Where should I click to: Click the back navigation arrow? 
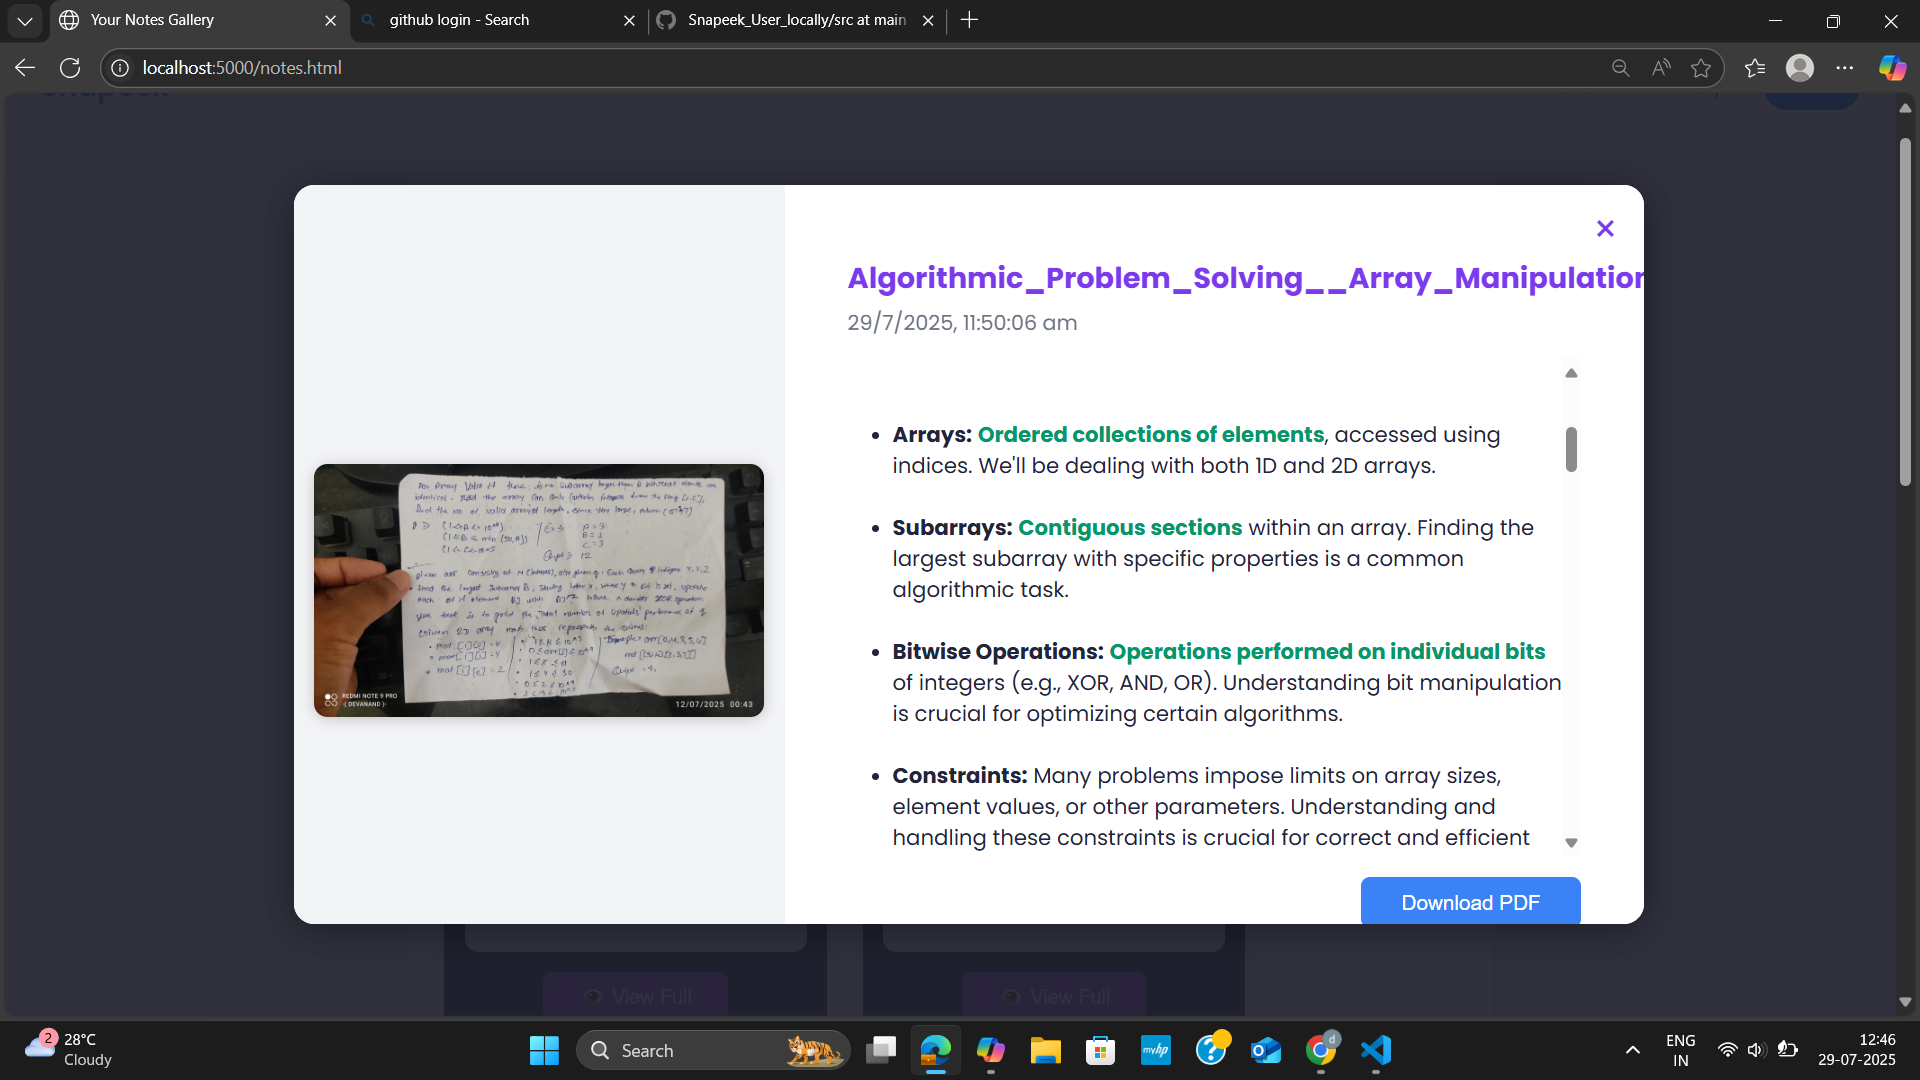23,67
